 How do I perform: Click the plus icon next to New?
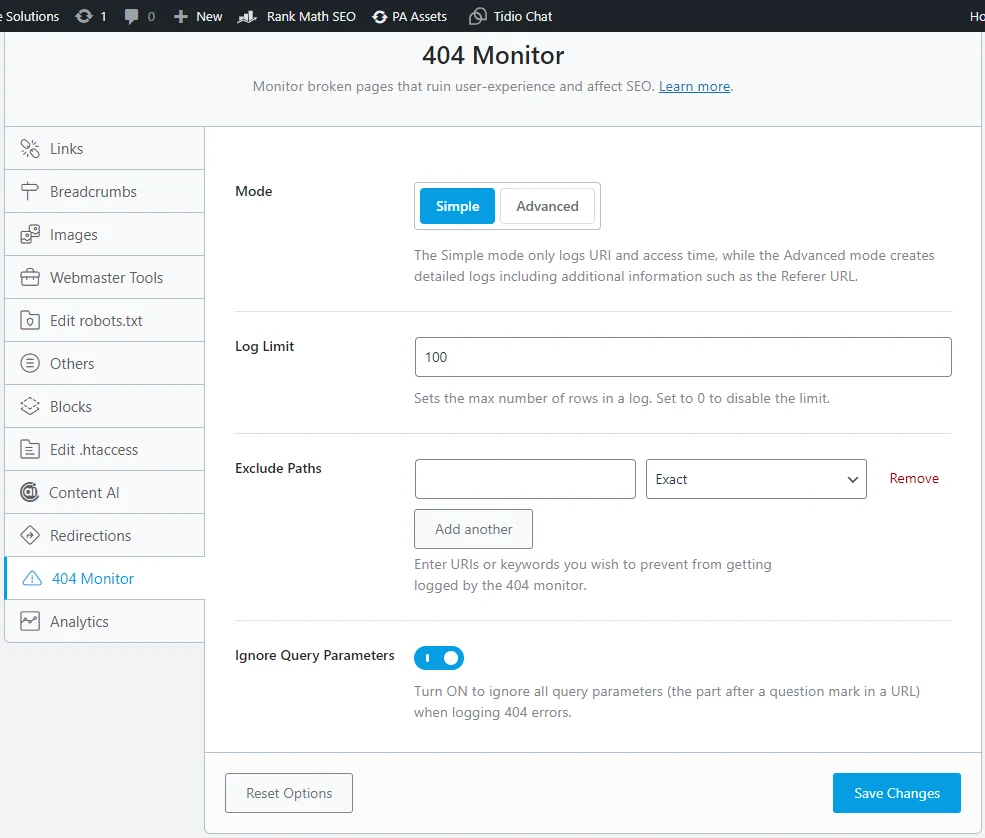pyautogui.click(x=180, y=16)
